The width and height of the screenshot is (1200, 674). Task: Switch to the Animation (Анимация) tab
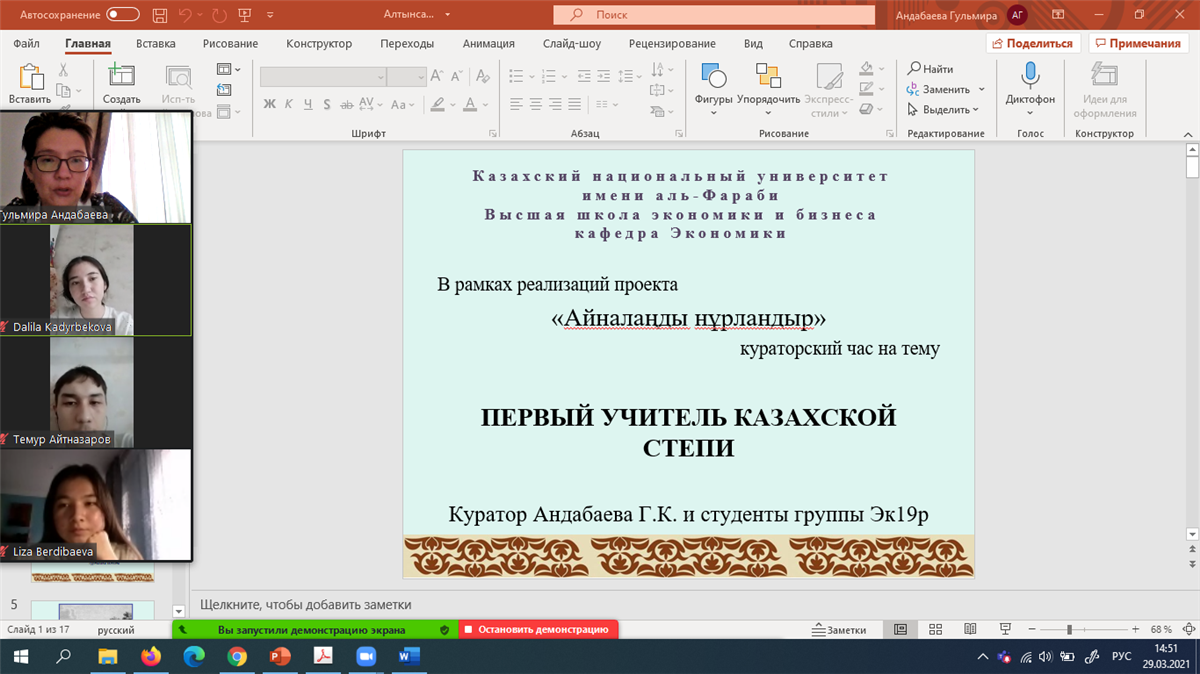(x=488, y=44)
